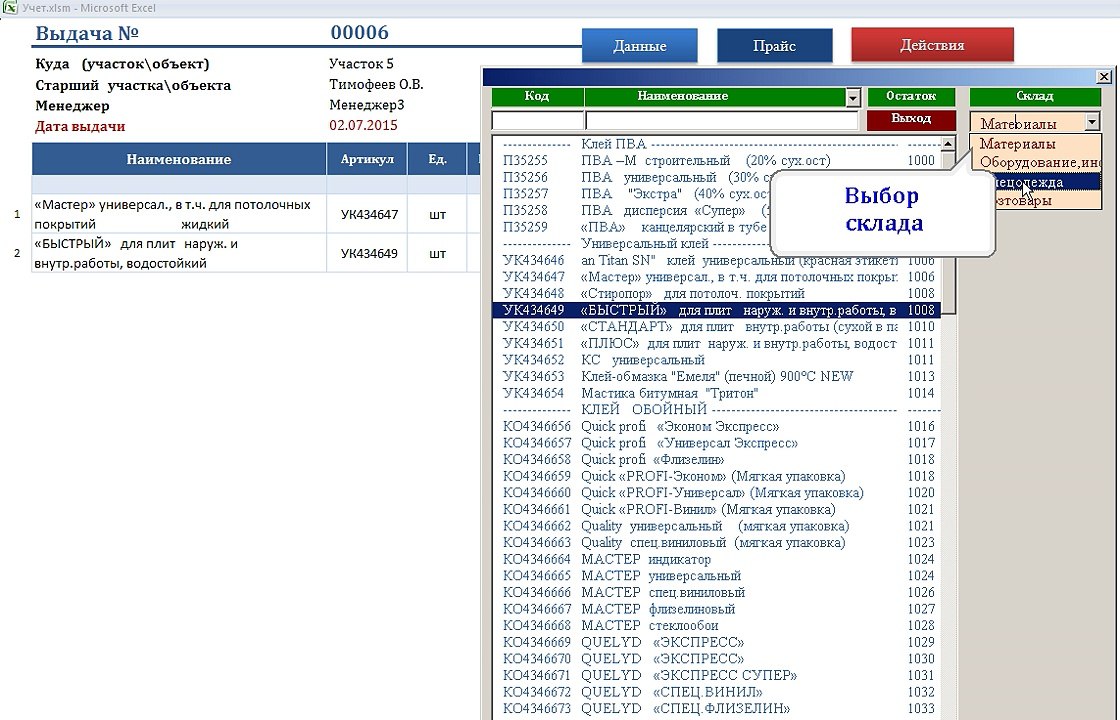Screen dimensions: 1120x720
Task: Select row УК434650 «СТАНДАРТ»
Action: (x=717, y=326)
